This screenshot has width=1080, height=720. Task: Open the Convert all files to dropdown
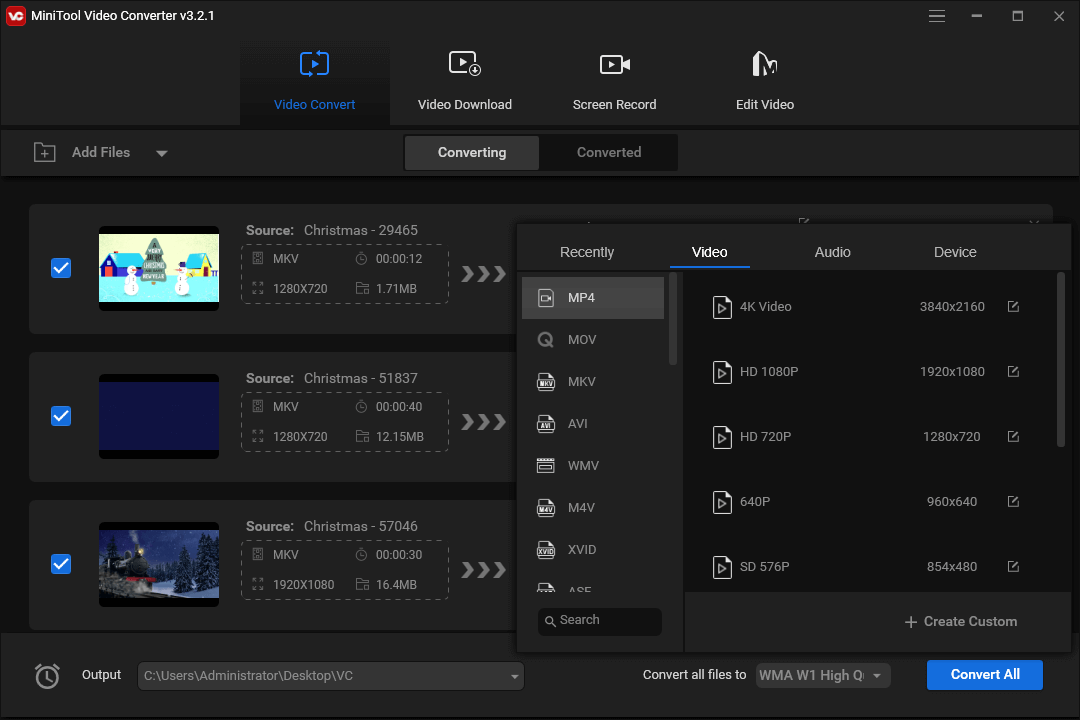point(823,675)
